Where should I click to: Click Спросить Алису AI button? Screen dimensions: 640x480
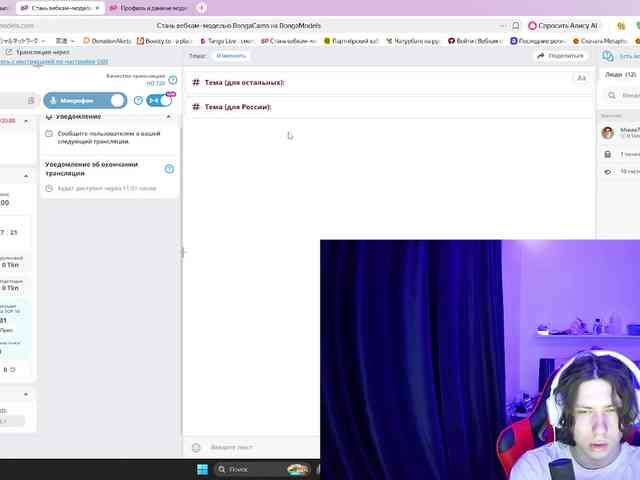(x=564, y=25)
